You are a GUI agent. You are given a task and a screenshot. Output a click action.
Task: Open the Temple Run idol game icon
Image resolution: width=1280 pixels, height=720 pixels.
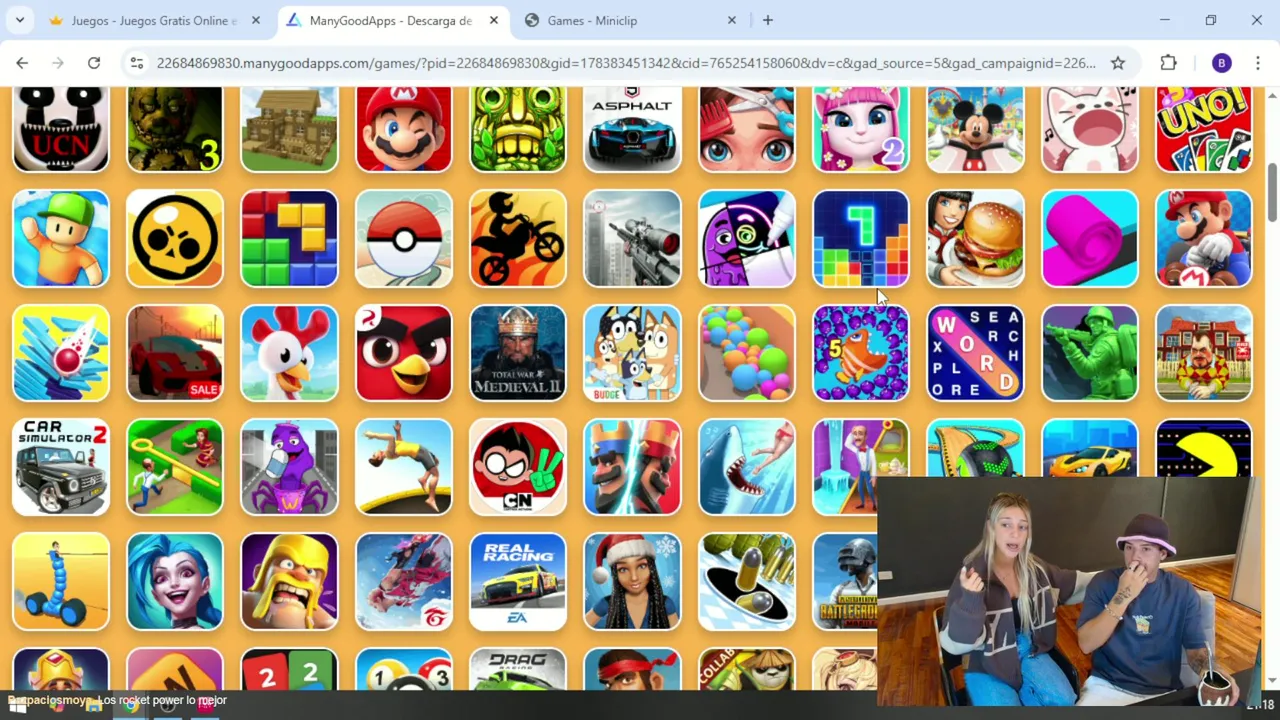click(518, 128)
